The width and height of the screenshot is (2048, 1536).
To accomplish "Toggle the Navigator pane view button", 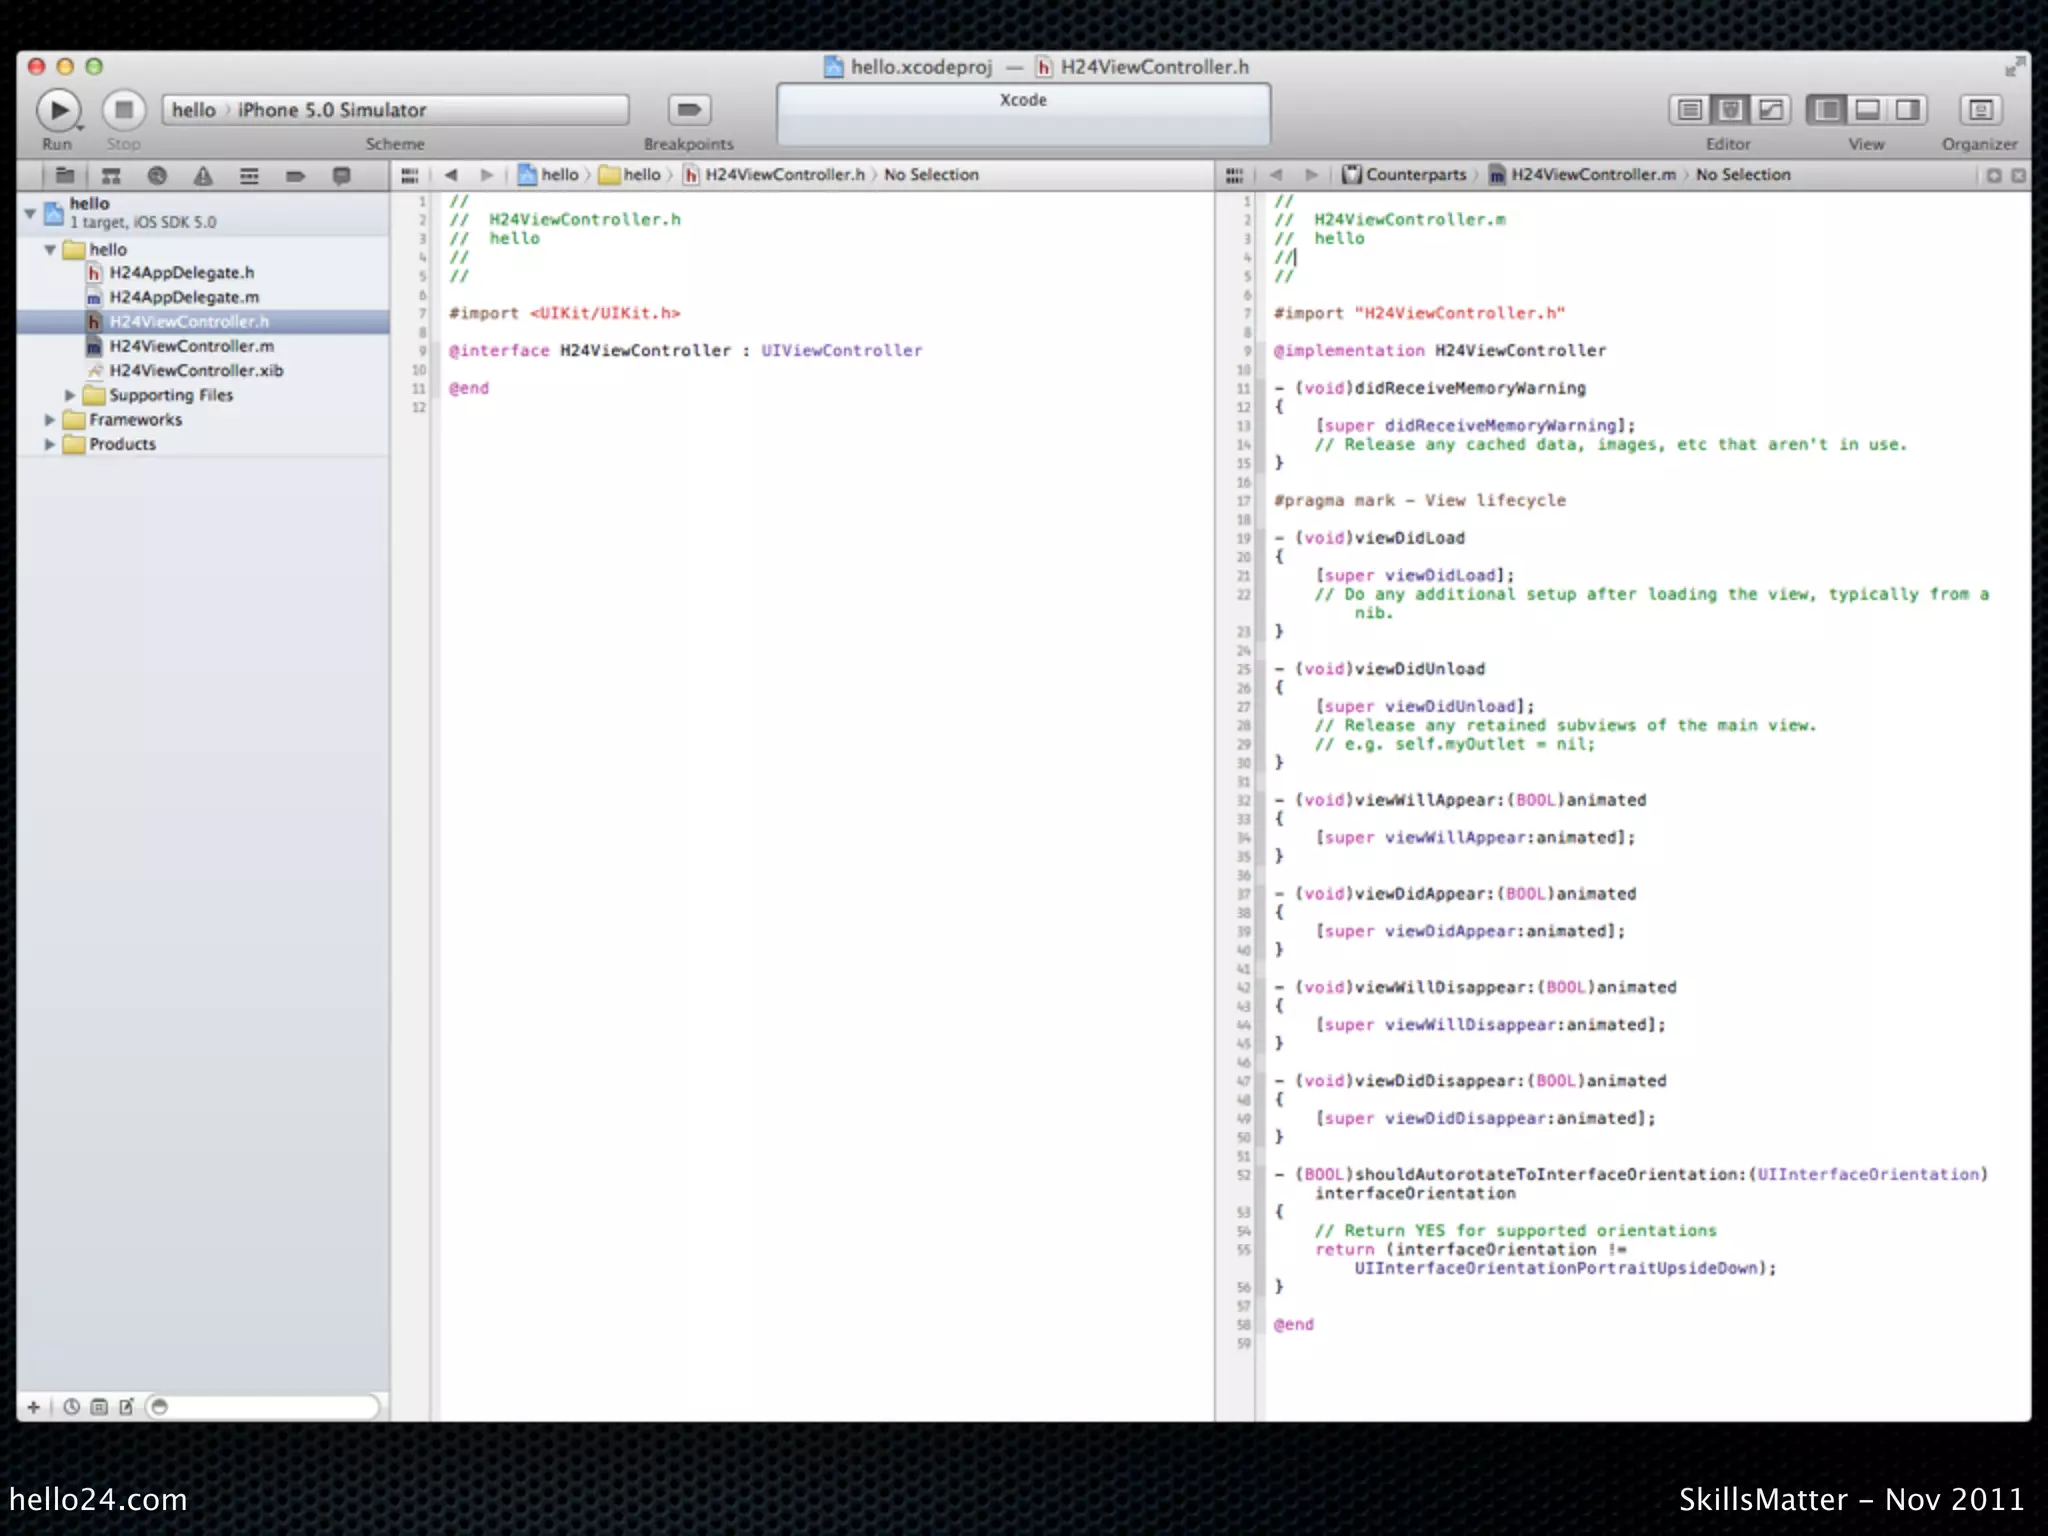I will click(x=1827, y=110).
